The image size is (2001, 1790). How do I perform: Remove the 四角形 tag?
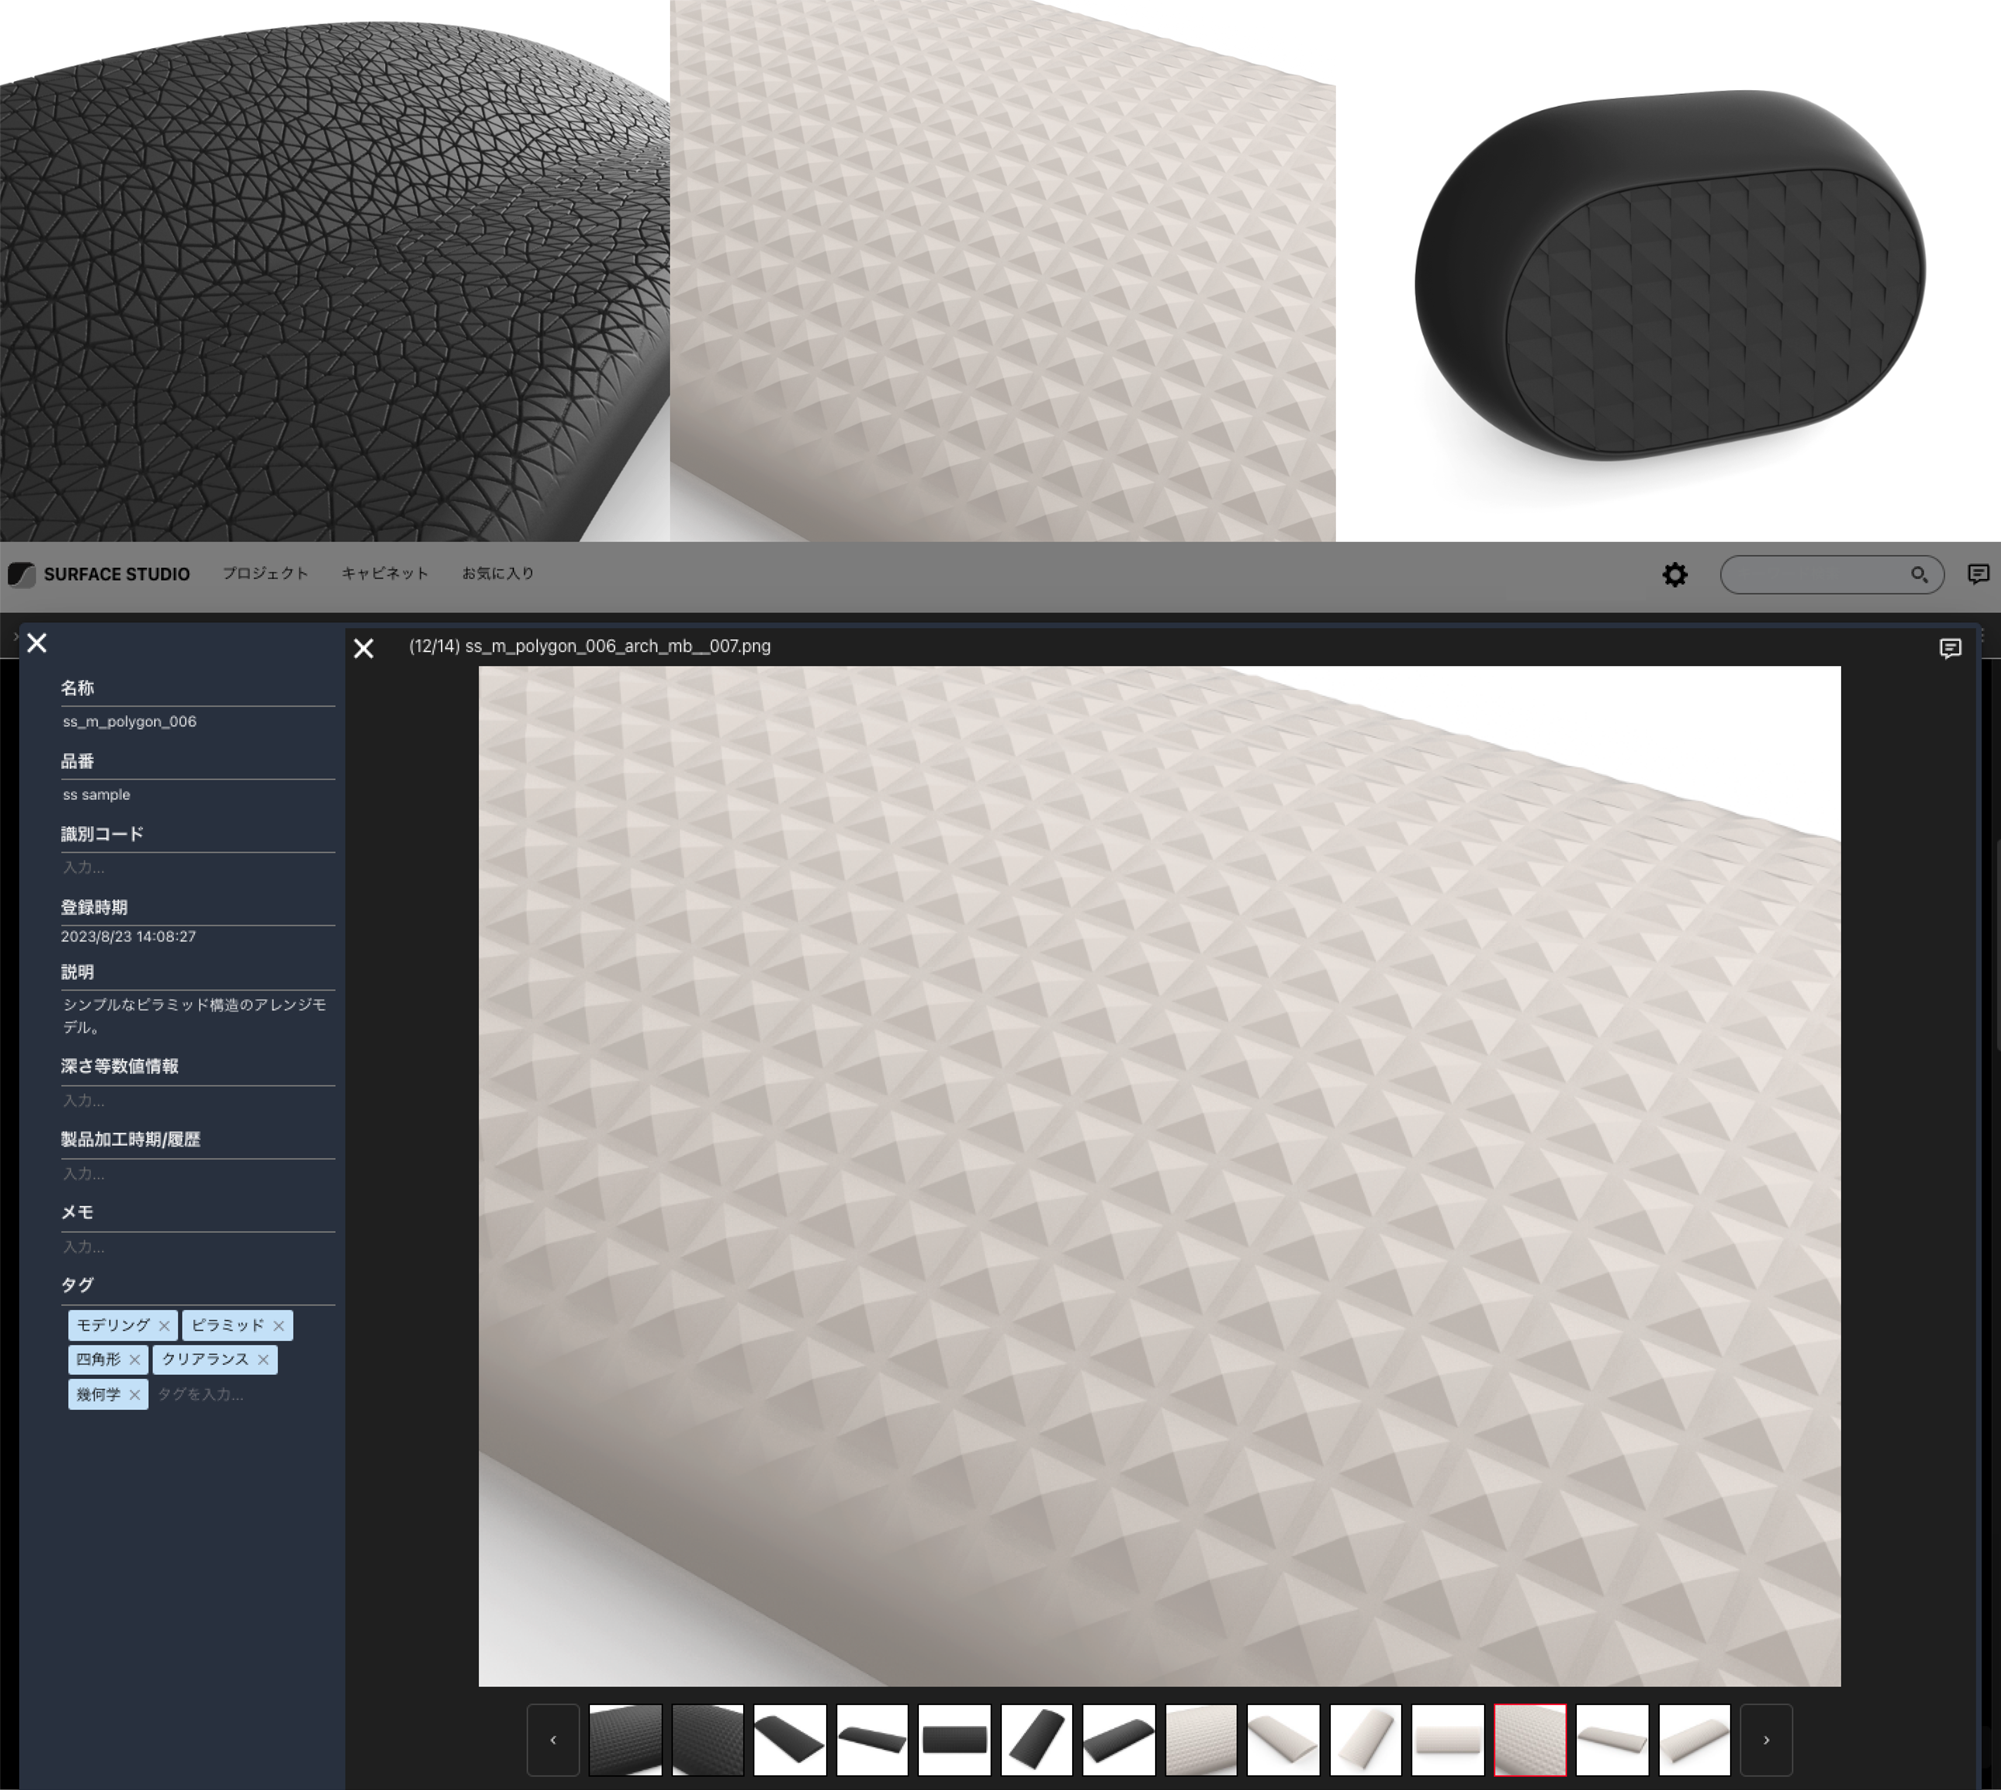coord(134,1360)
